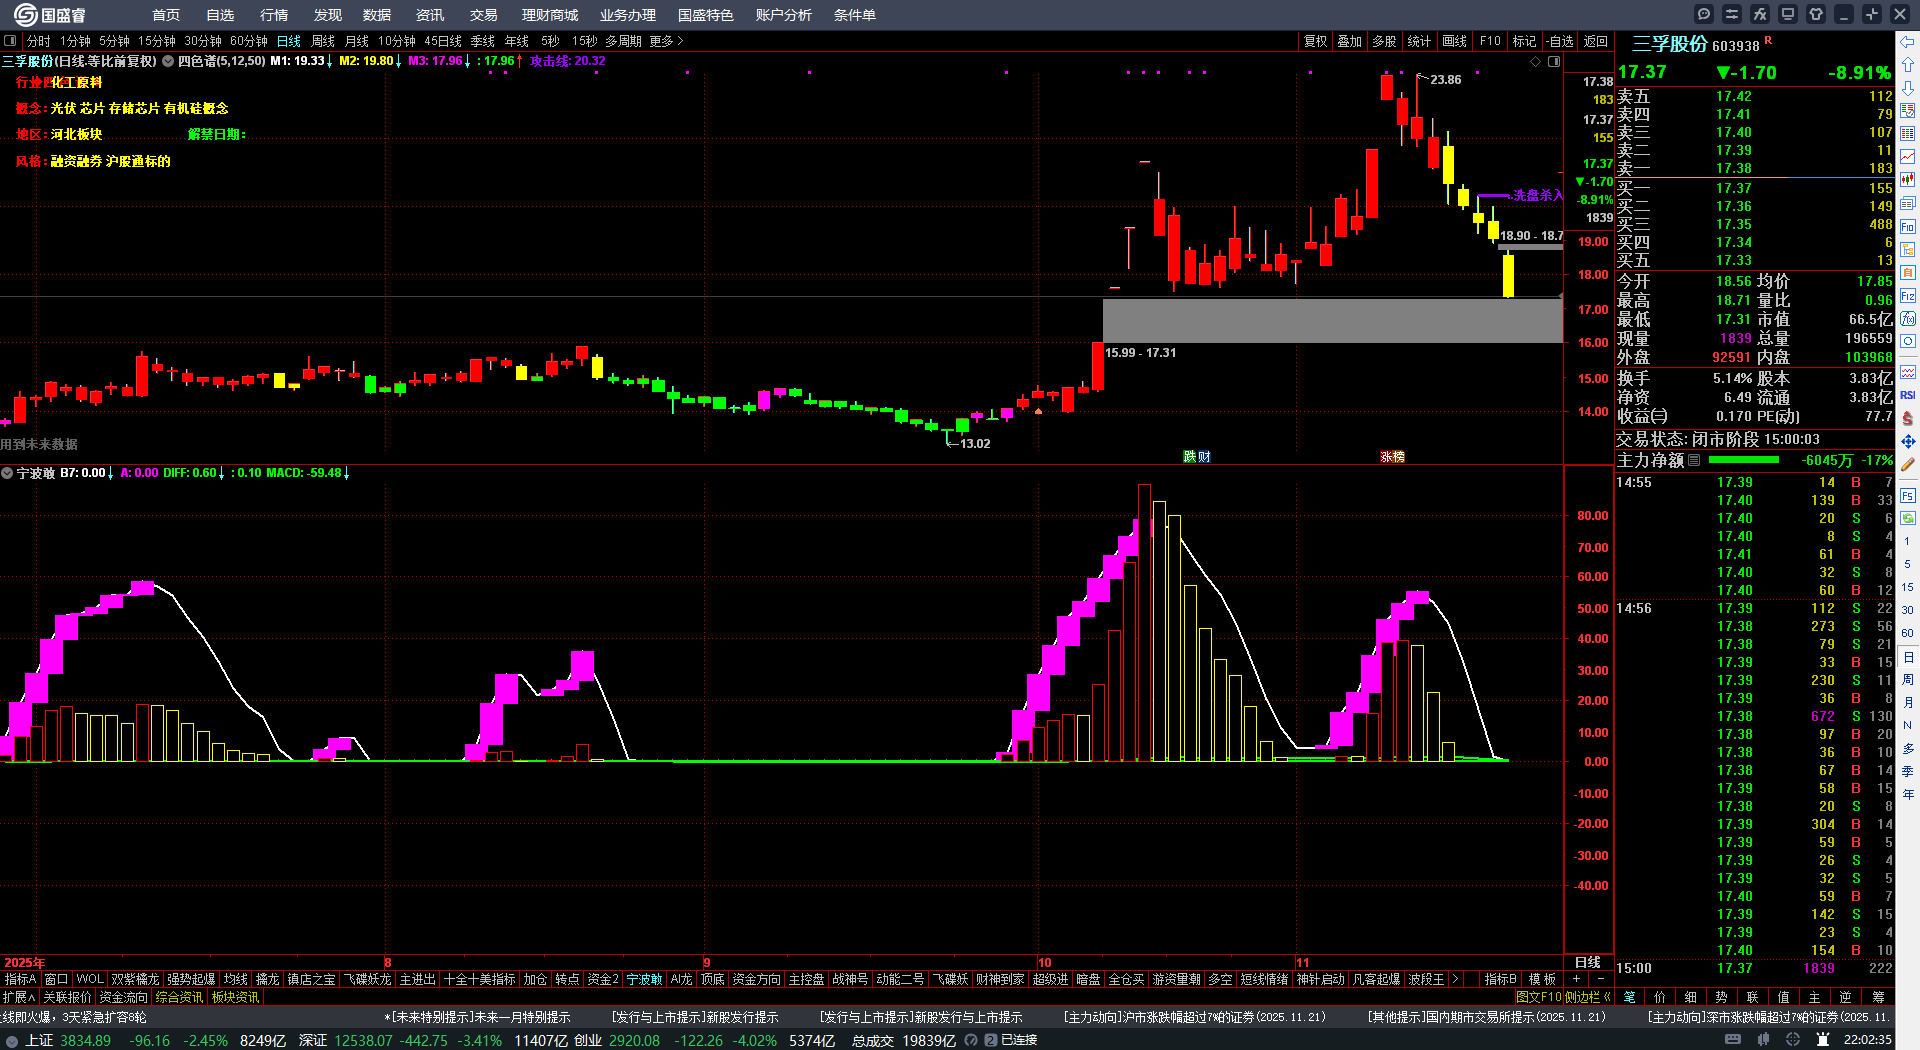Screen dimensions: 1920x1050
Task: Open the skin theme shirt icon
Action: point(1816,14)
